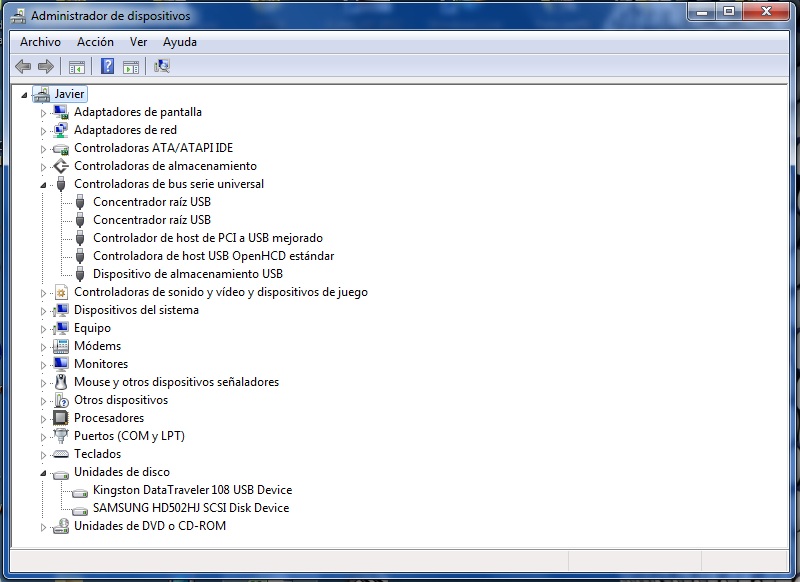Click the Módems icon
Image resolution: width=800 pixels, height=582 pixels.
click(x=61, y=346)
